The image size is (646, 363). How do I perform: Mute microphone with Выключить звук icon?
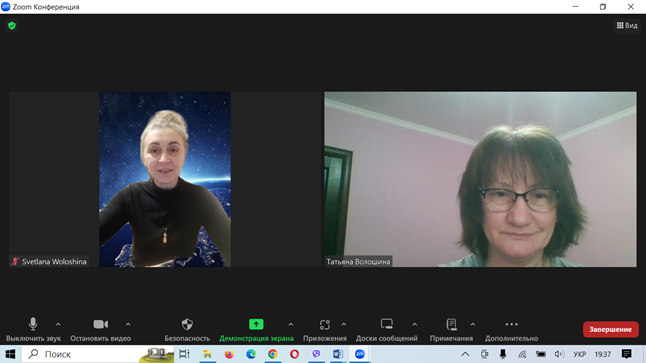coord(33,324)
